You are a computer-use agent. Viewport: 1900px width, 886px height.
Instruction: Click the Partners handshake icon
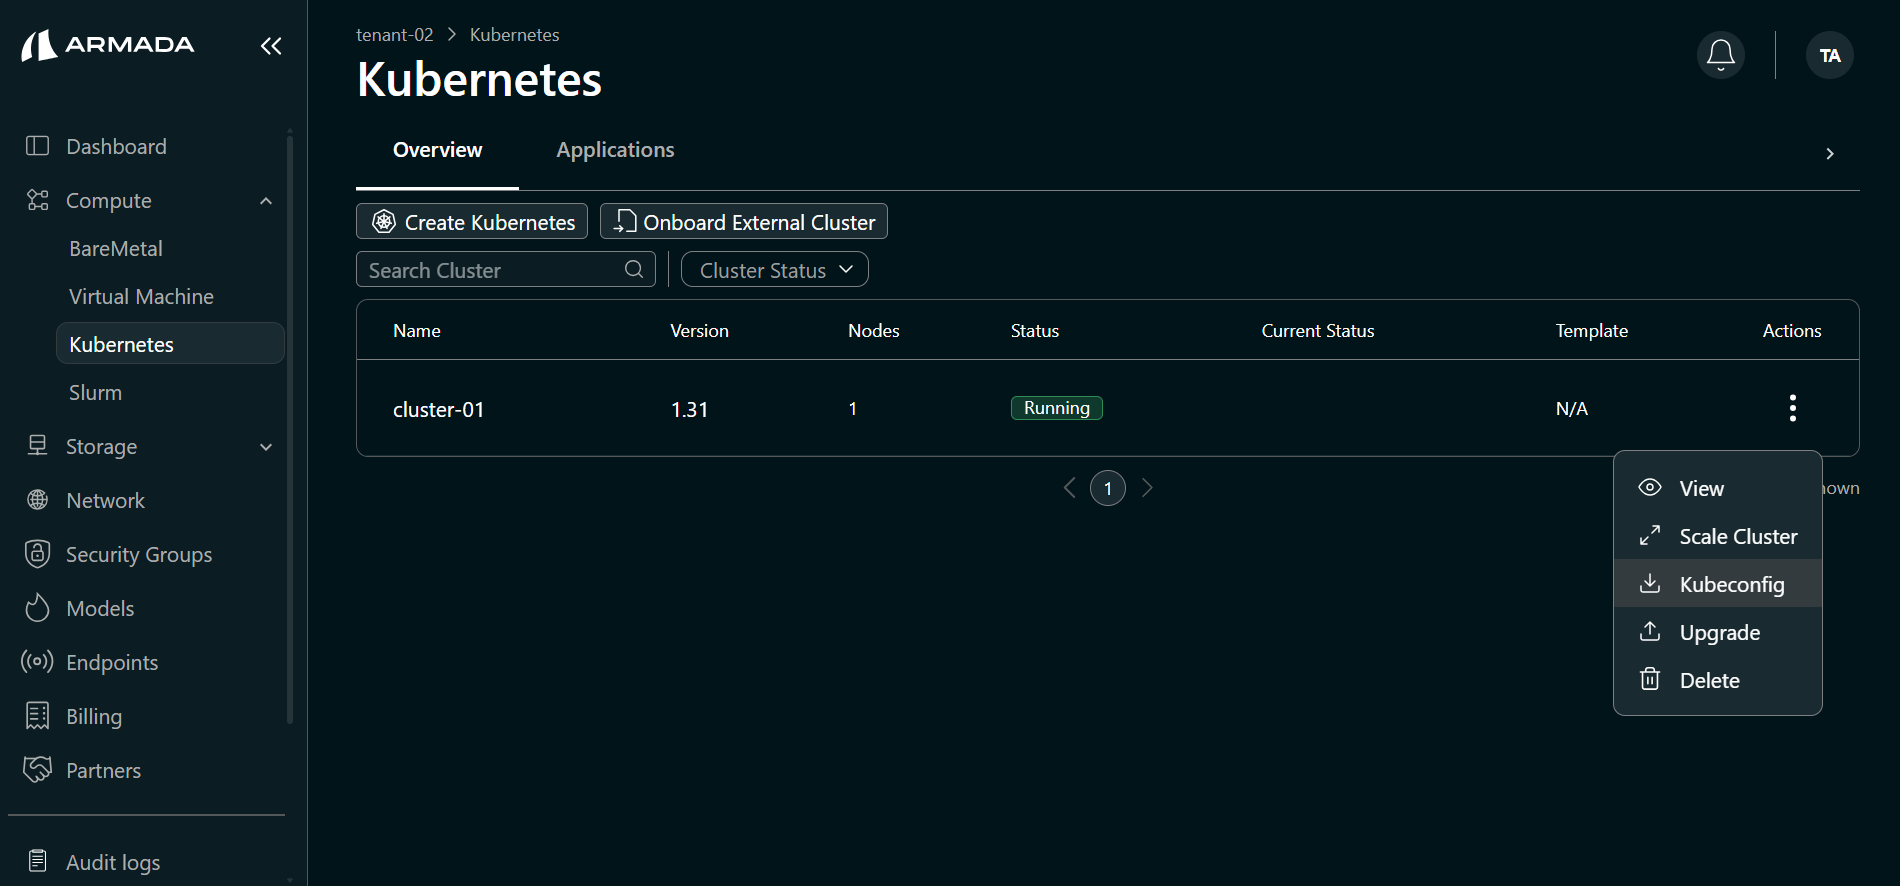(37, 770)
